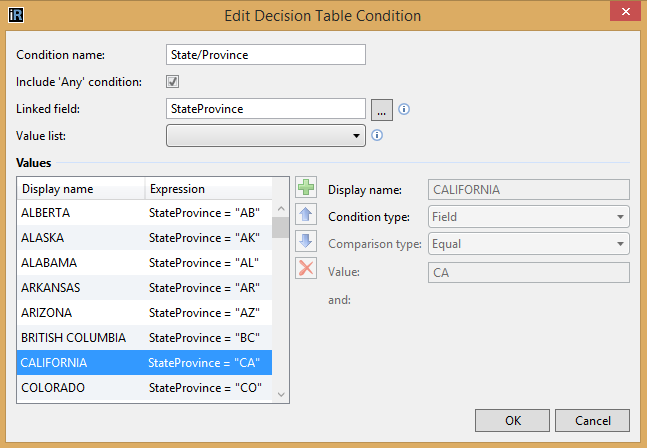This screenshot has height=448, width=647.
Task: Expand the Condition type dropdown
Action: pyautogui.click(x=528, y=216)
